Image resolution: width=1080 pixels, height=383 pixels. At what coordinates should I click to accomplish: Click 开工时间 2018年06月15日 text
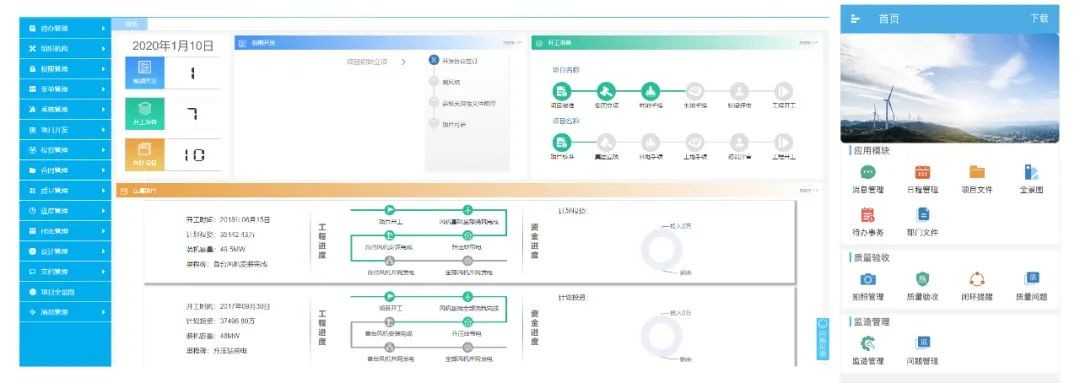[227, 220]
